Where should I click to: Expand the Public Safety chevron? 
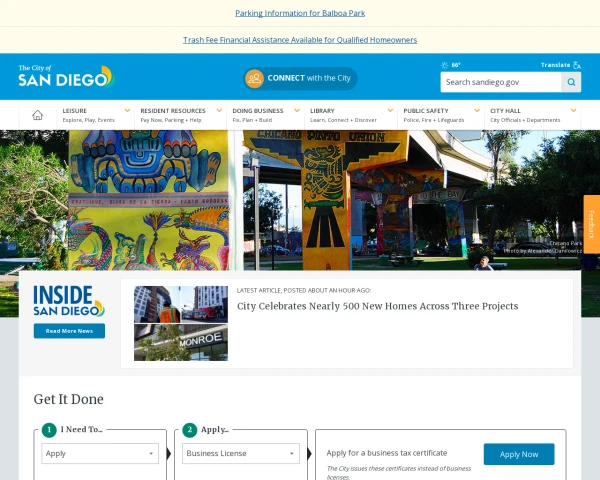coord(477,111)
